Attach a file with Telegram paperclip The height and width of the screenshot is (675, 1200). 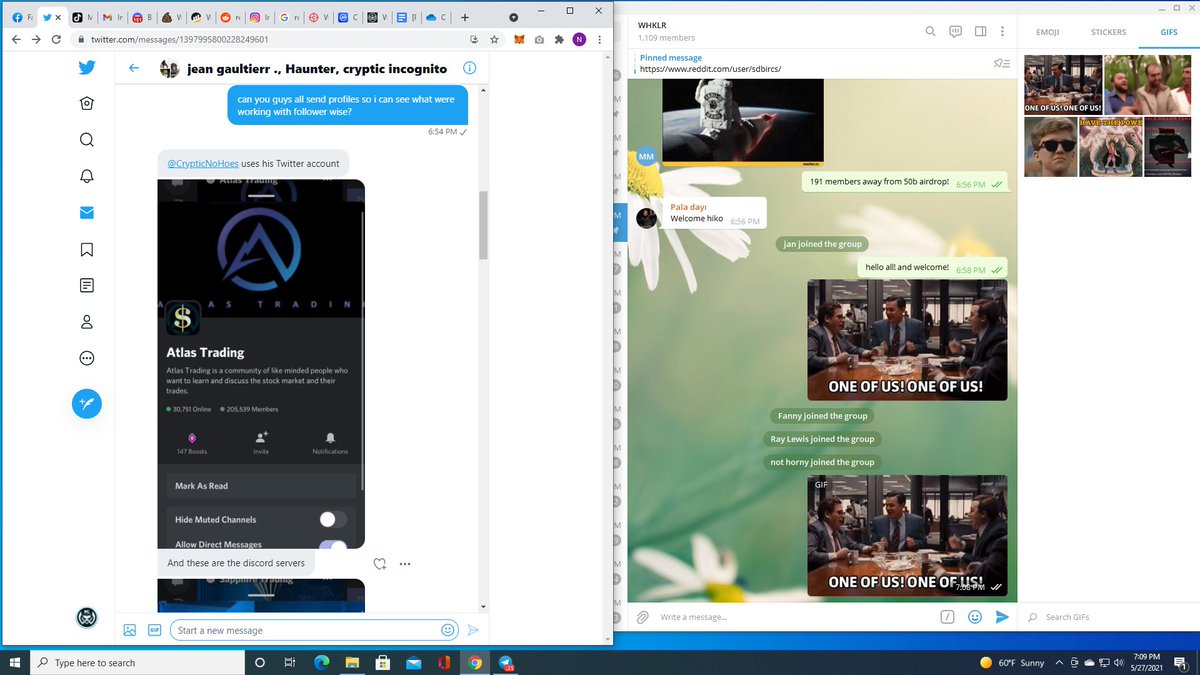(x=643, y=617)
